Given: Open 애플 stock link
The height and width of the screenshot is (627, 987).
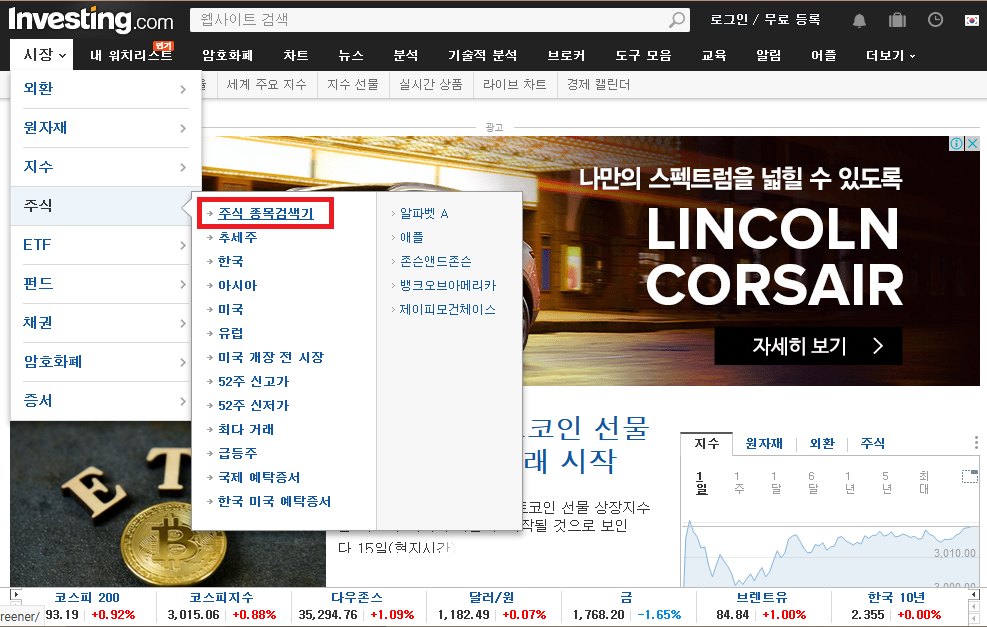Looking at the screenshot, I should coord(412,237).
